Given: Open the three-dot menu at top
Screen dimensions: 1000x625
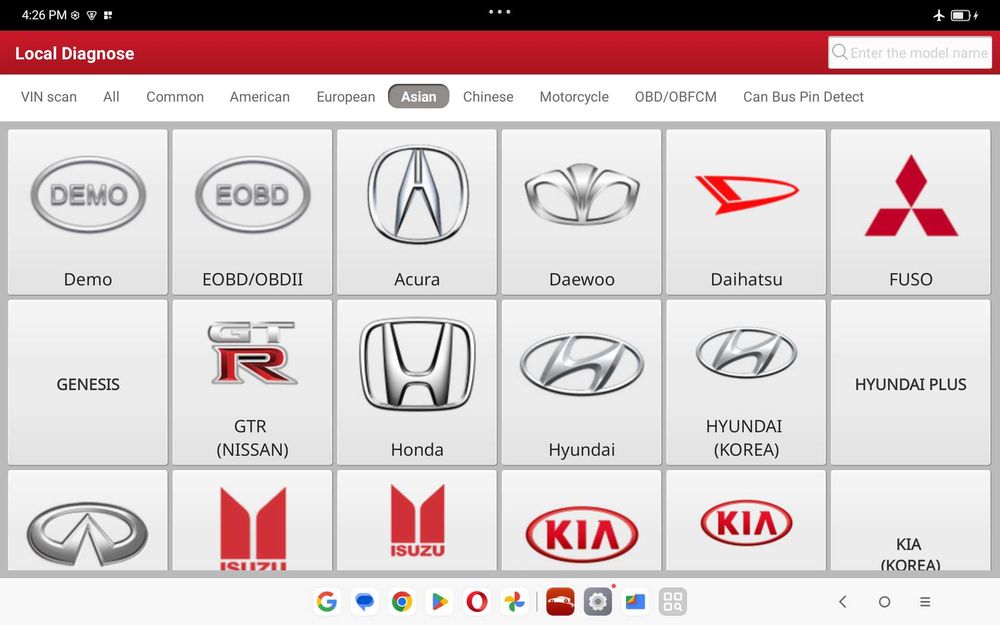Looking at the screenshot, I should click(x=499, y=12).
